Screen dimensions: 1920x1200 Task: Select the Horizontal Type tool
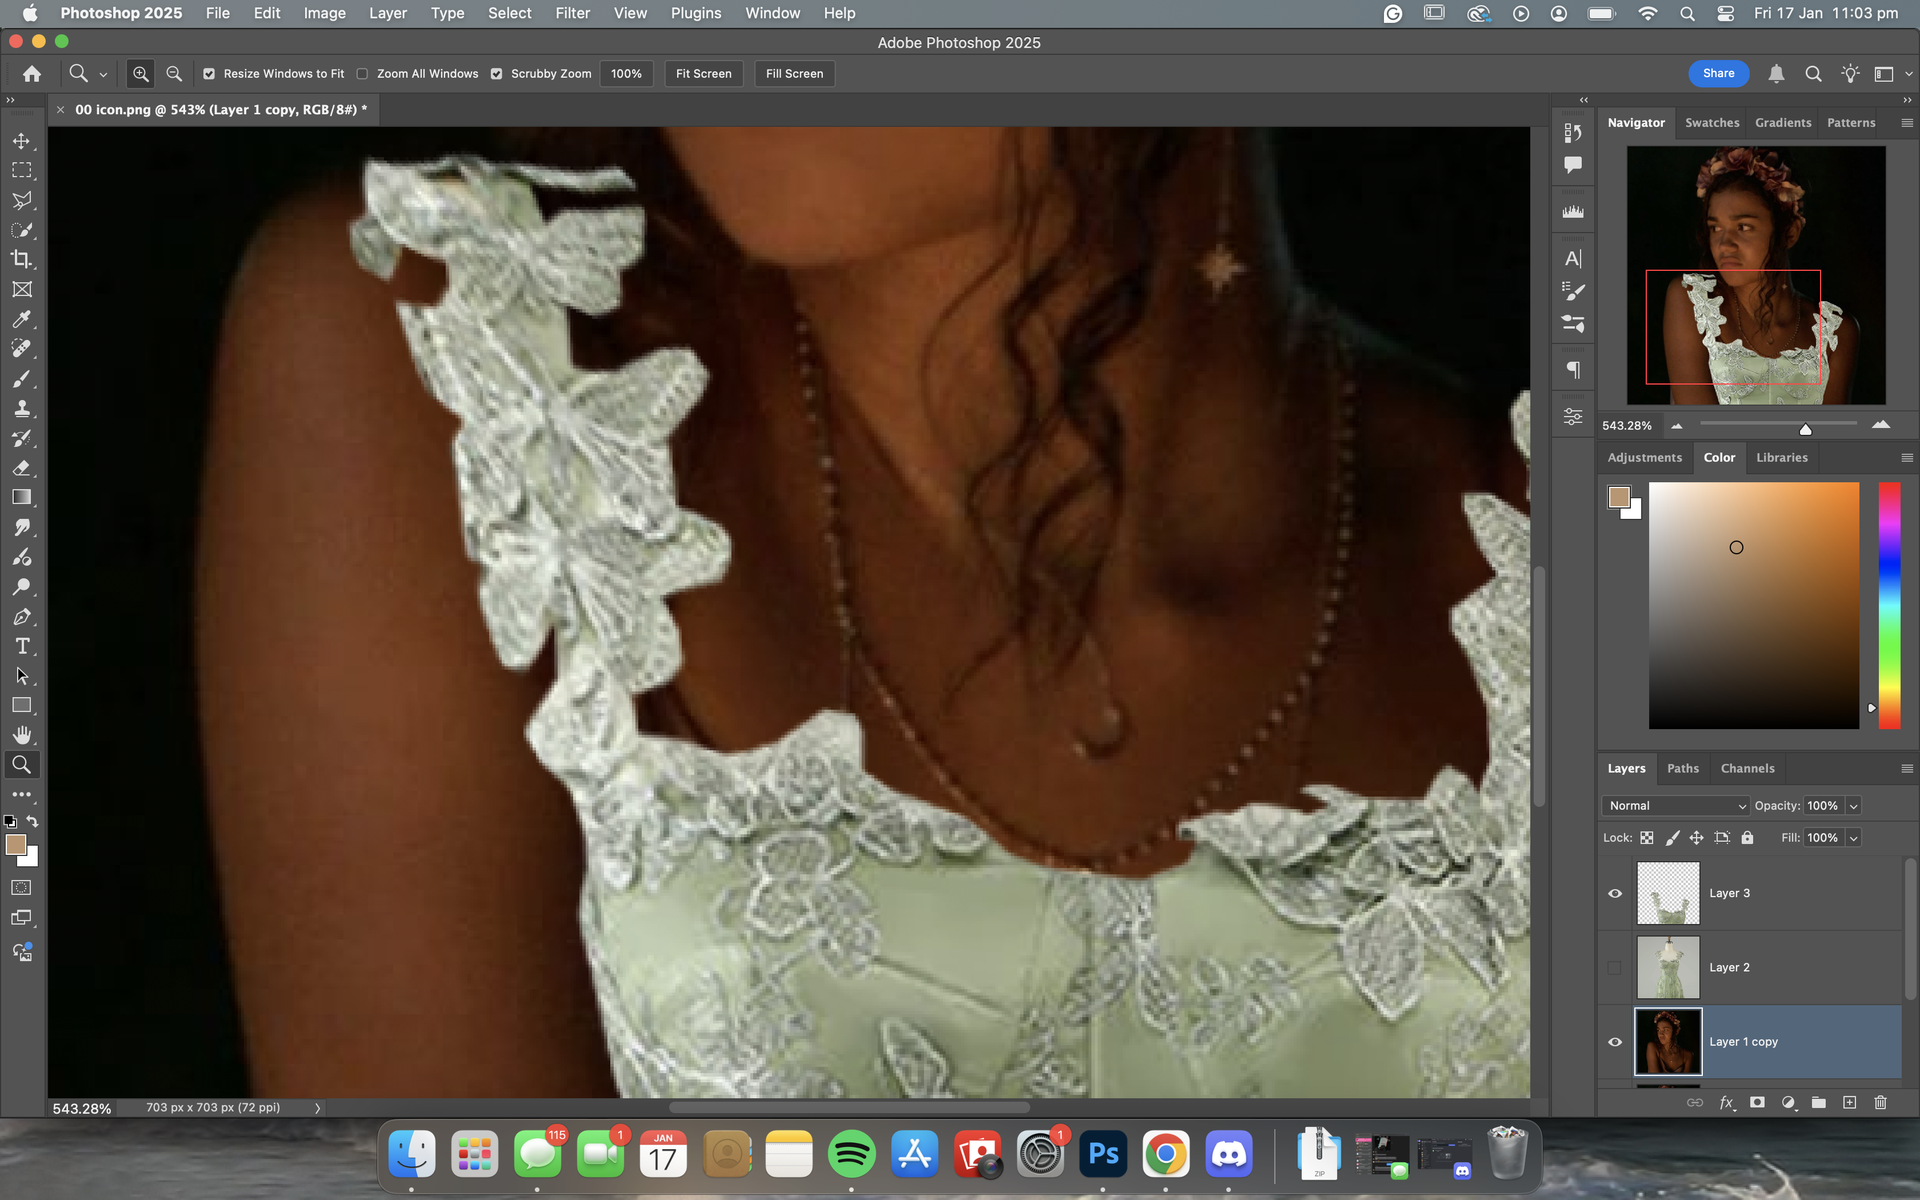pyautogui.click(x=21, y=646)
